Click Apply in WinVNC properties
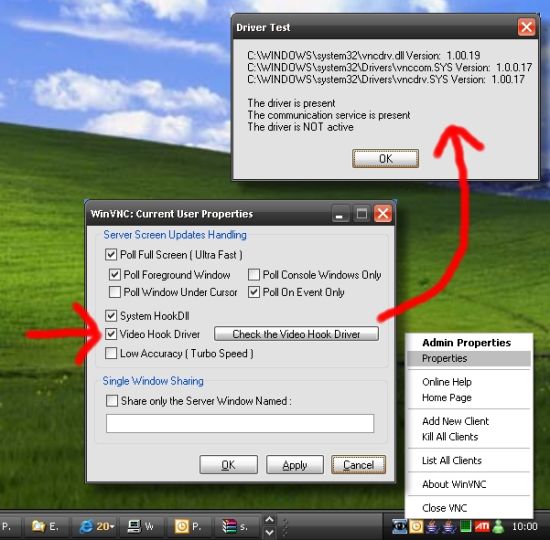This screenshot has width=550, height=540. pyautogui.click(x=295, y=465)
